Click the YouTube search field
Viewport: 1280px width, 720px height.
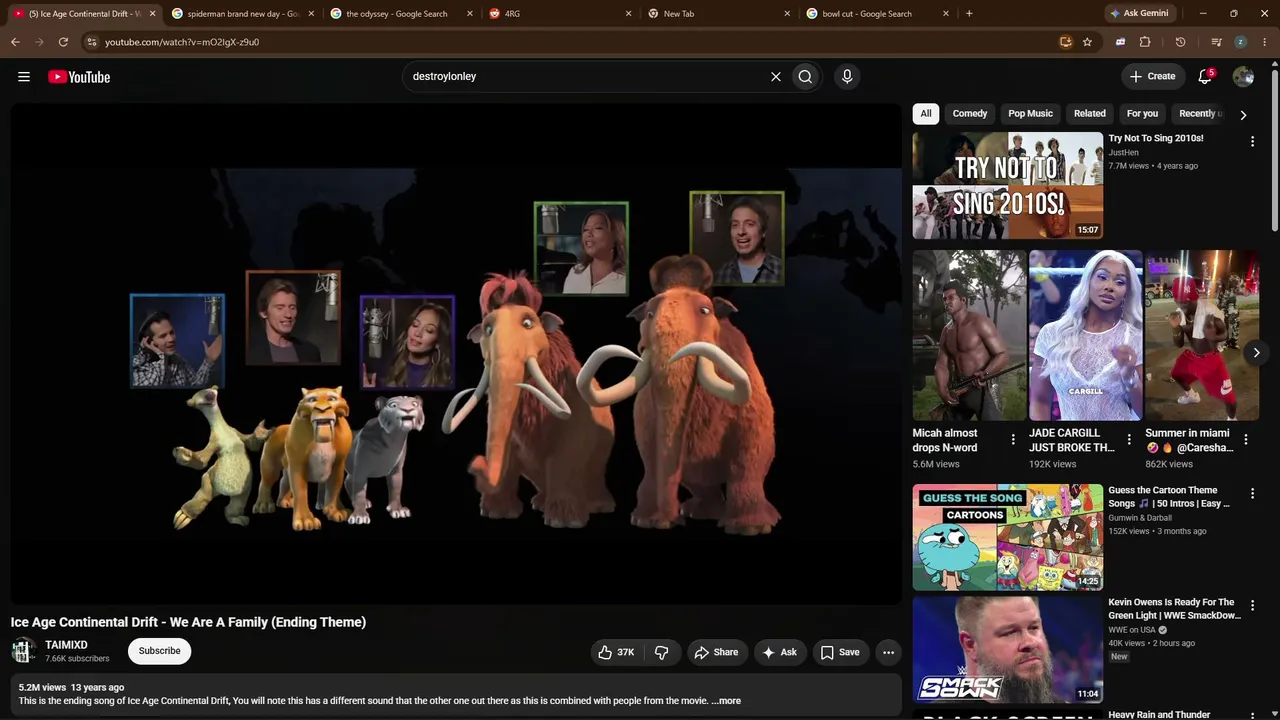(x=586, y=77)
